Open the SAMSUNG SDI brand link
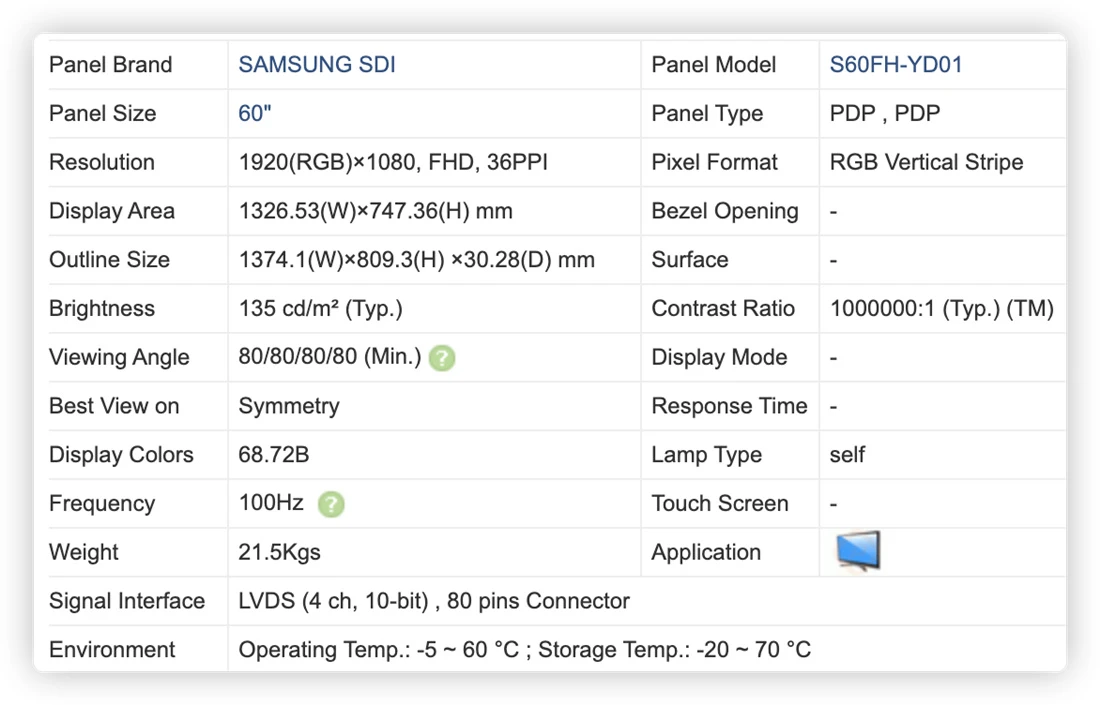This screenshot has height=705, width=1100. 317,65
